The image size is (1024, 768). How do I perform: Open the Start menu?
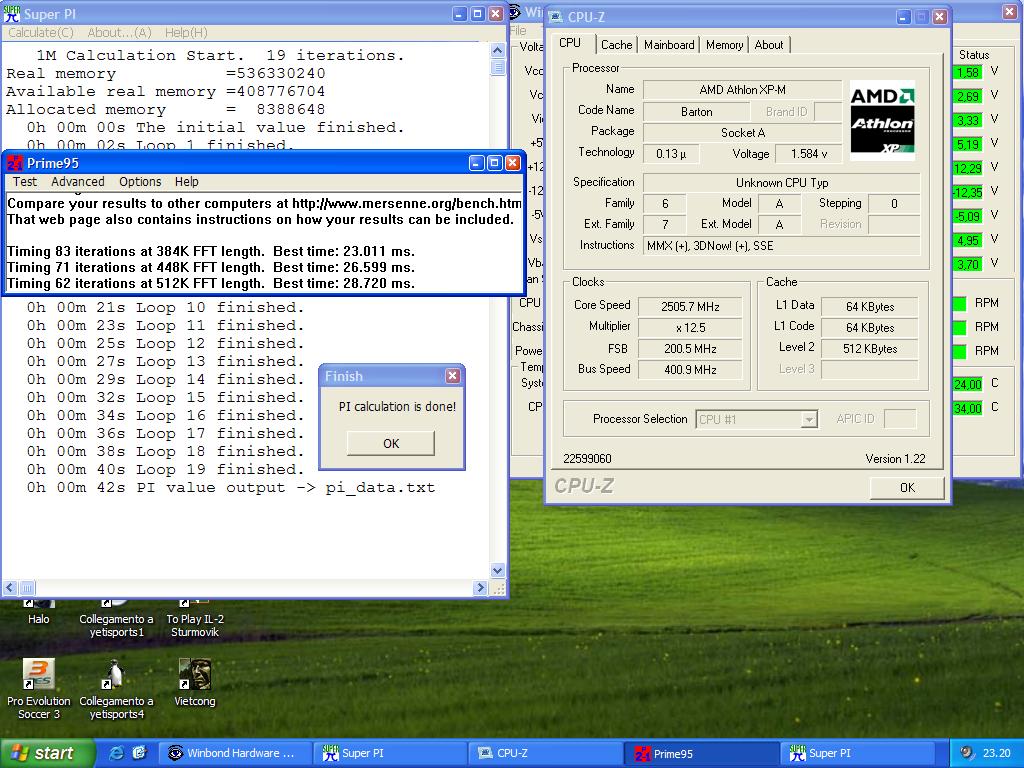pyautogui.click(x=48, y=753)
